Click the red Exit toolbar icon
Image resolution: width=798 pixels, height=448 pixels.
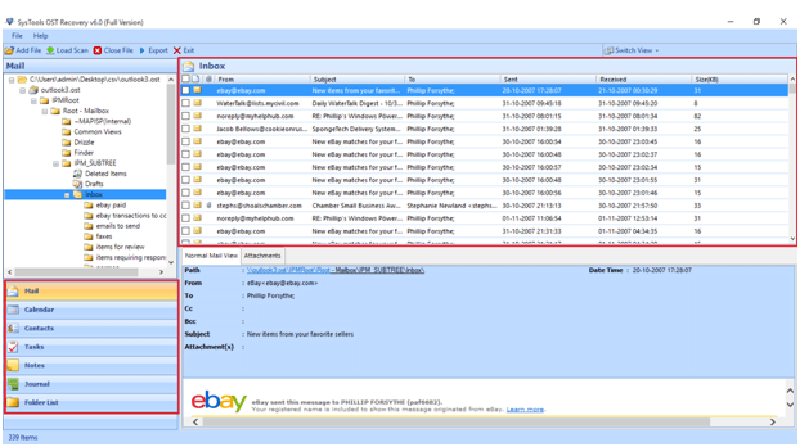tap(177, 50)
